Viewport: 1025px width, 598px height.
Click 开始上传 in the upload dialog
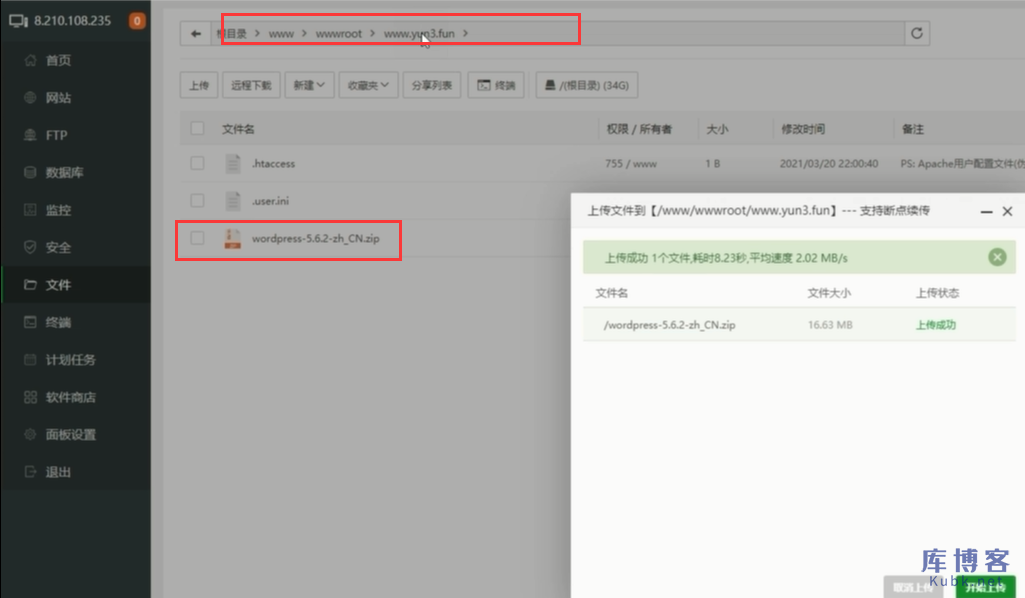point(985,587)
